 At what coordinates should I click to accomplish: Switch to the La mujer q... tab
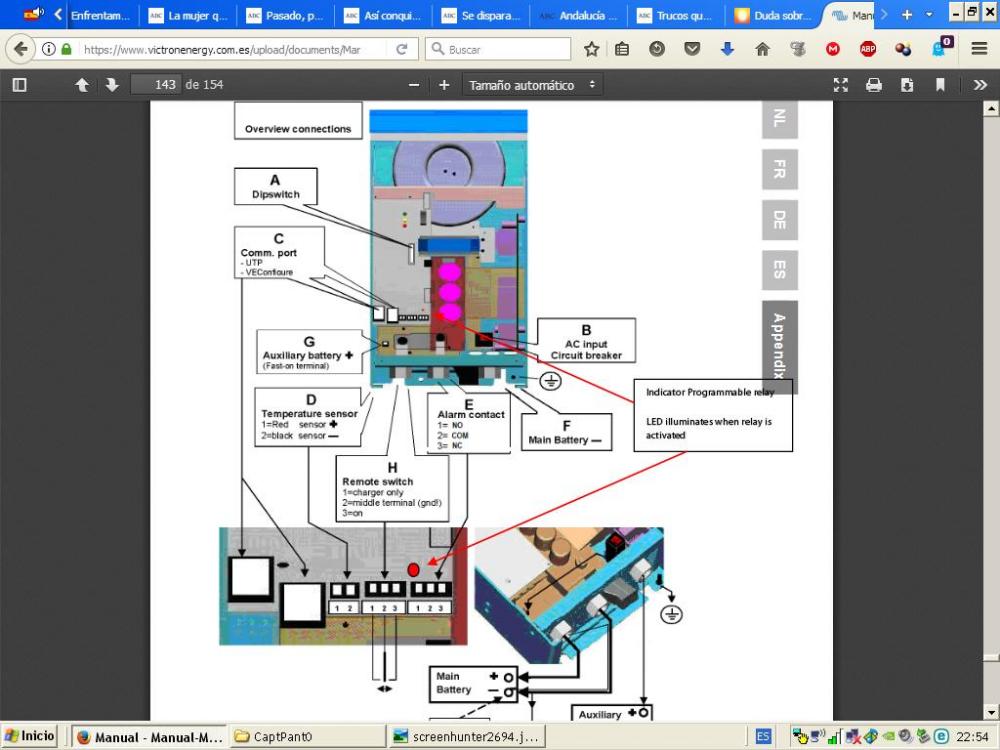pyautogui.click(x=188, y=15)
